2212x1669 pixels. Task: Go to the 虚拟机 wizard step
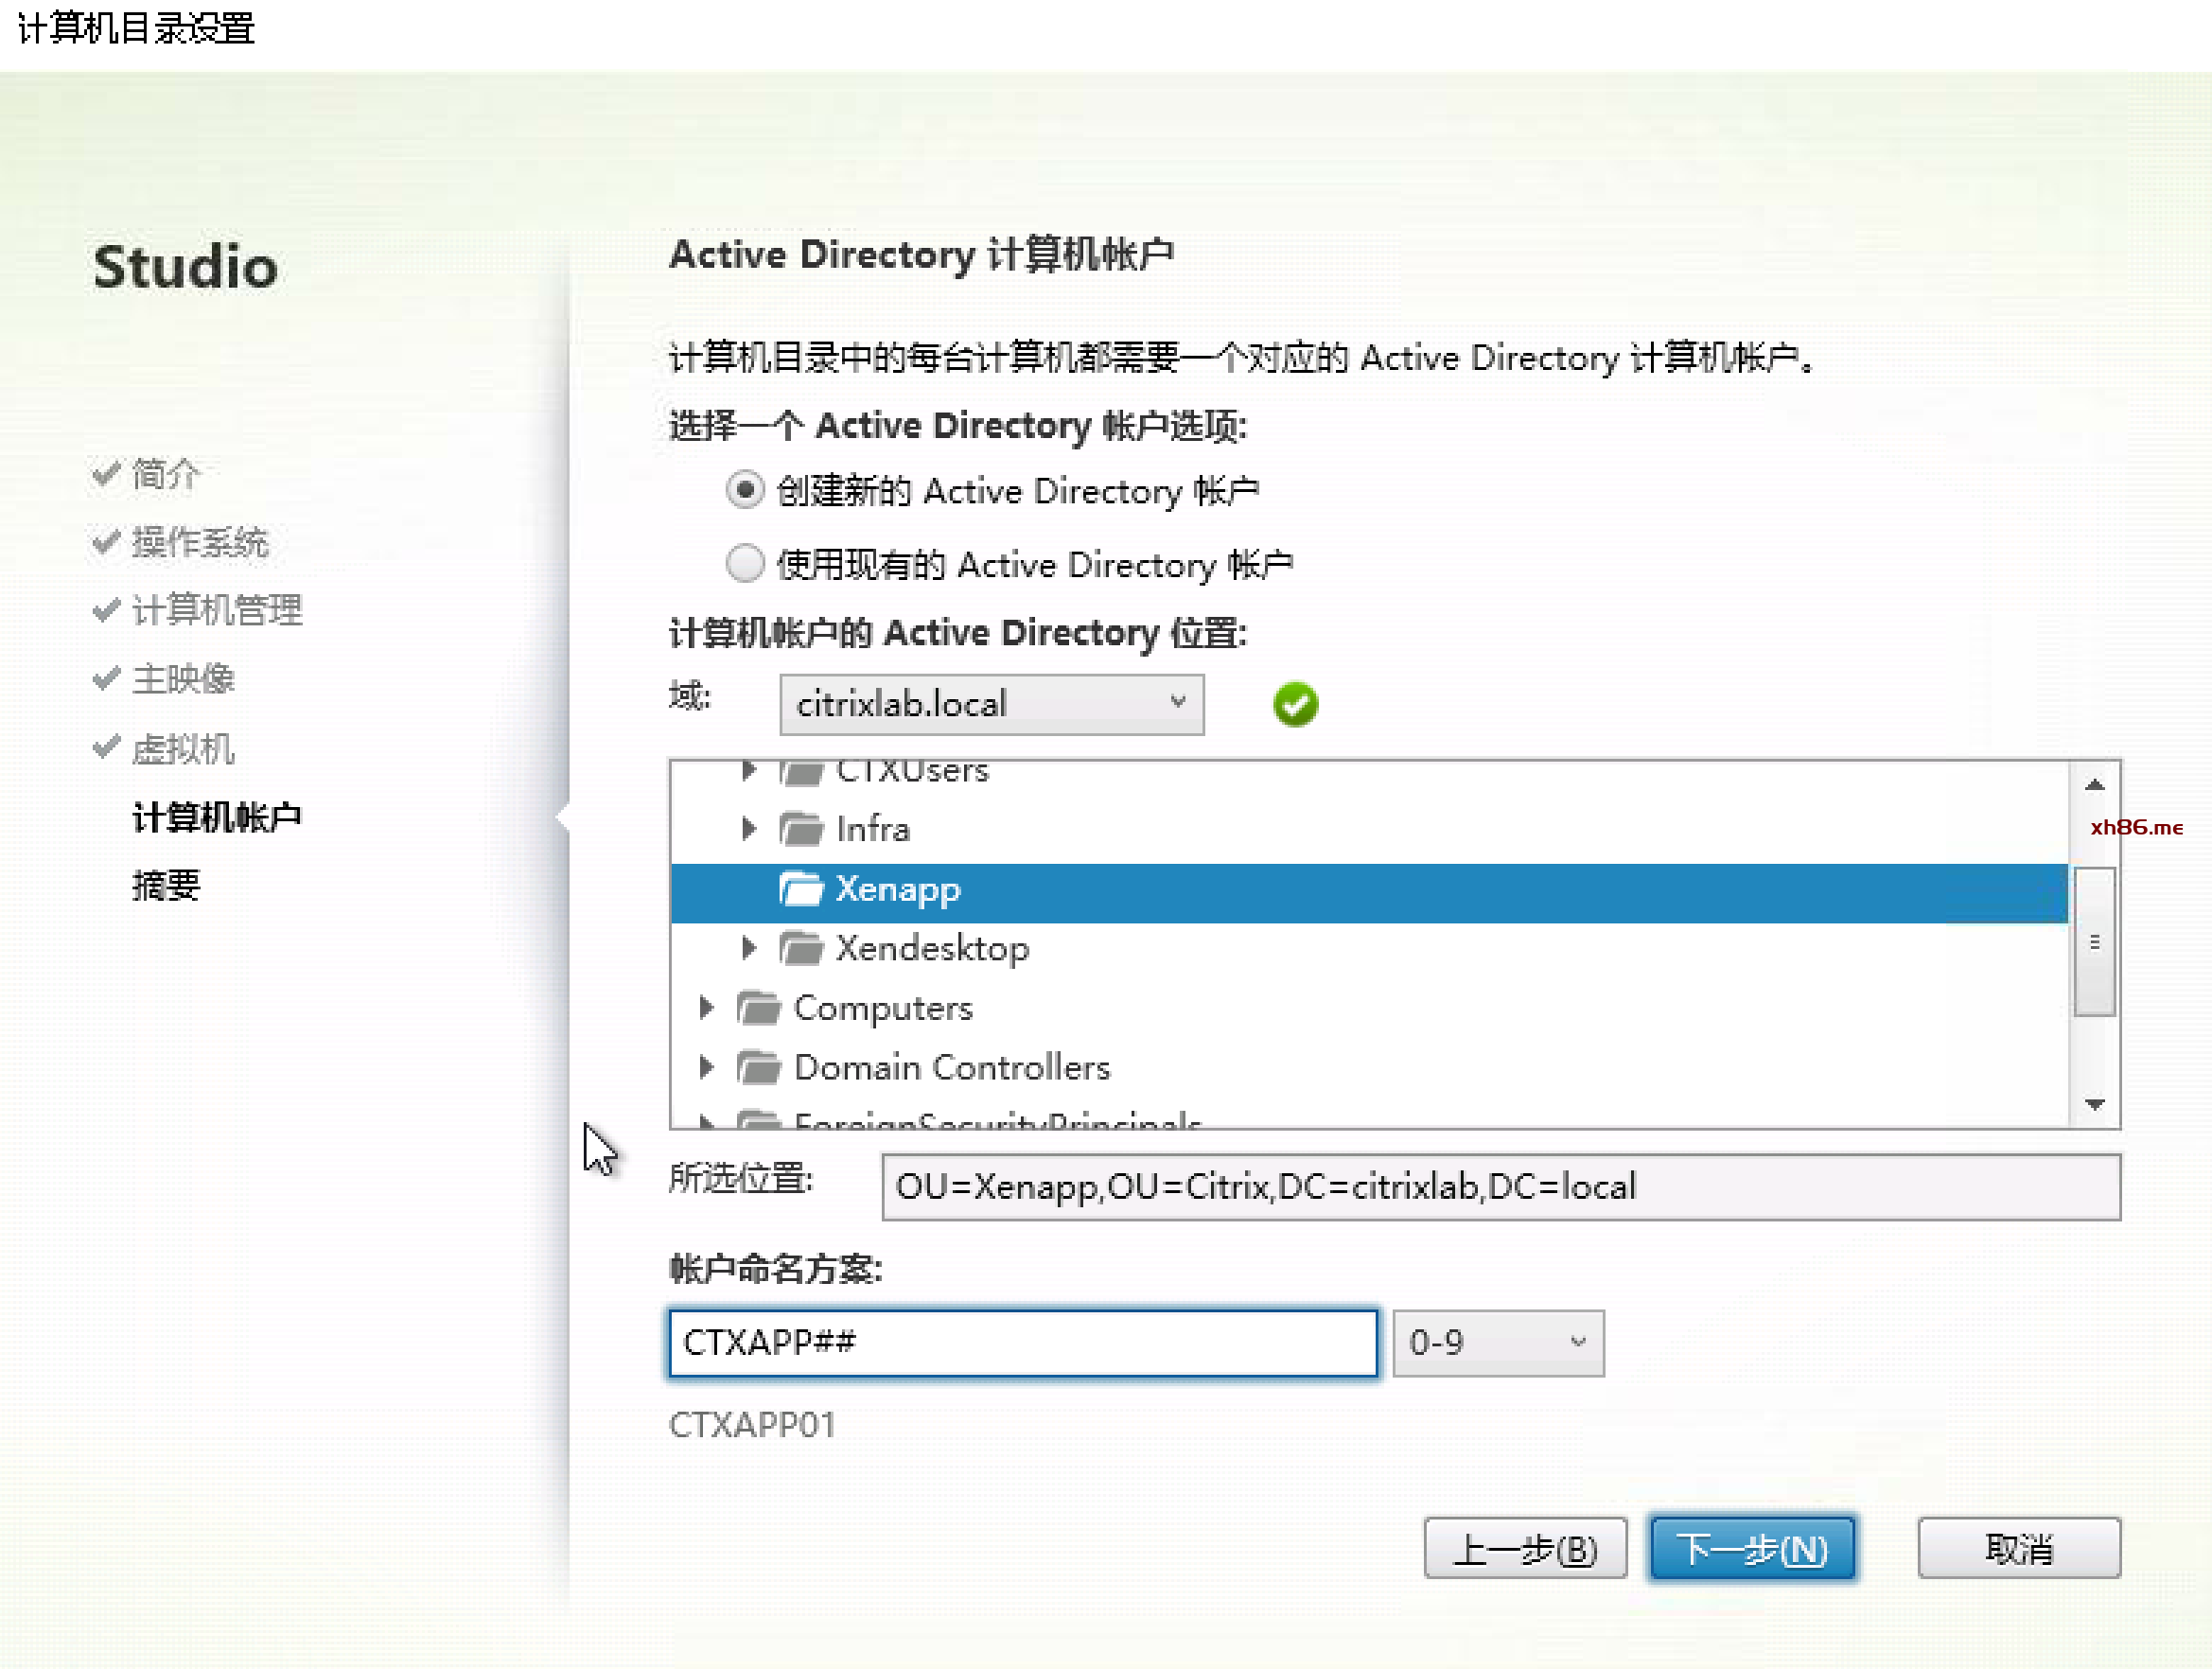tap(183, 749)
